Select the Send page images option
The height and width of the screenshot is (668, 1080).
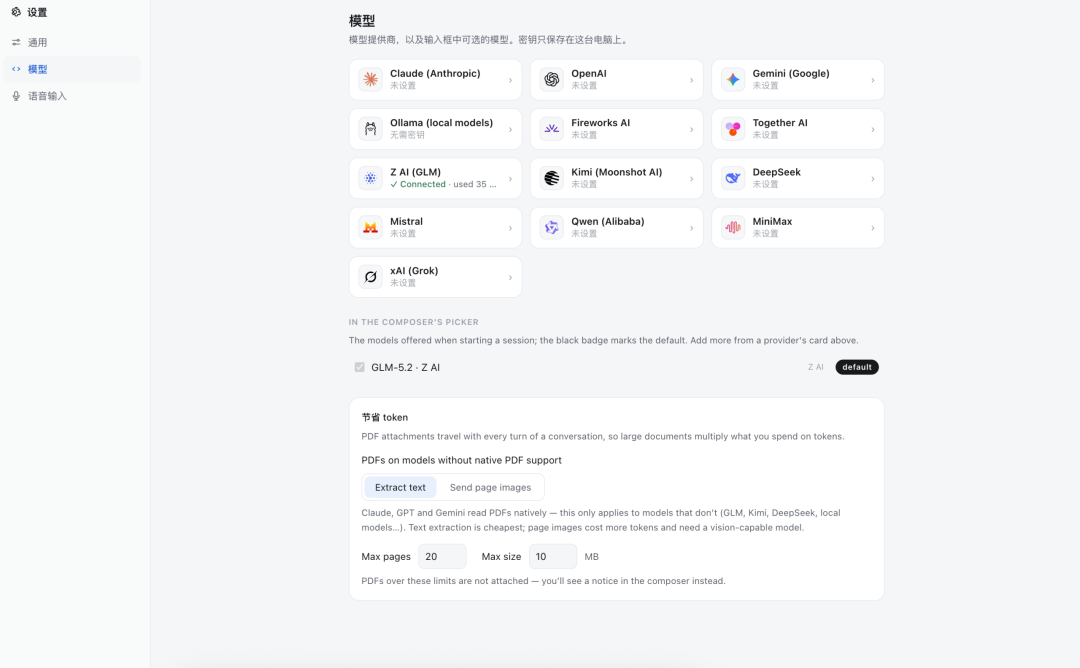pyautogui.click(x=490, y=487)
